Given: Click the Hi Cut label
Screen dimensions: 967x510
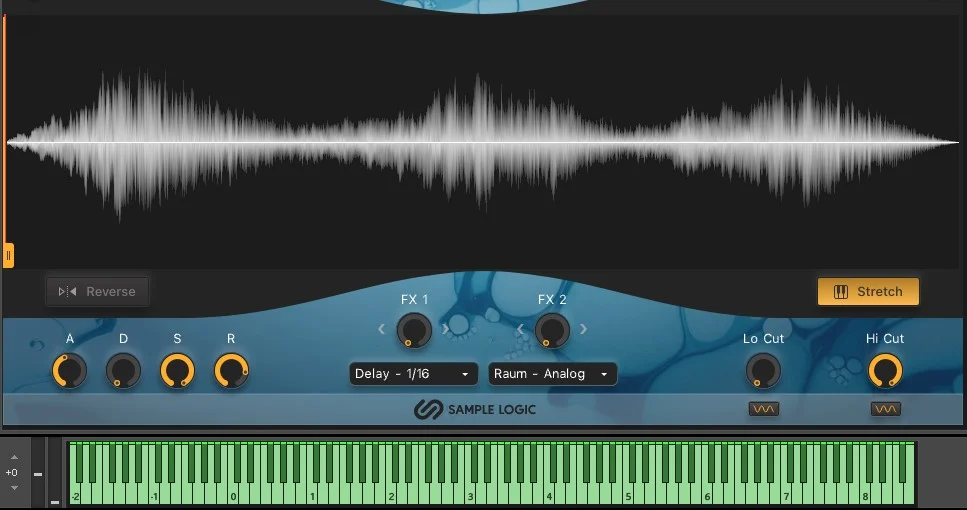Looking at the screenshot, I should [x=885, y=339].
